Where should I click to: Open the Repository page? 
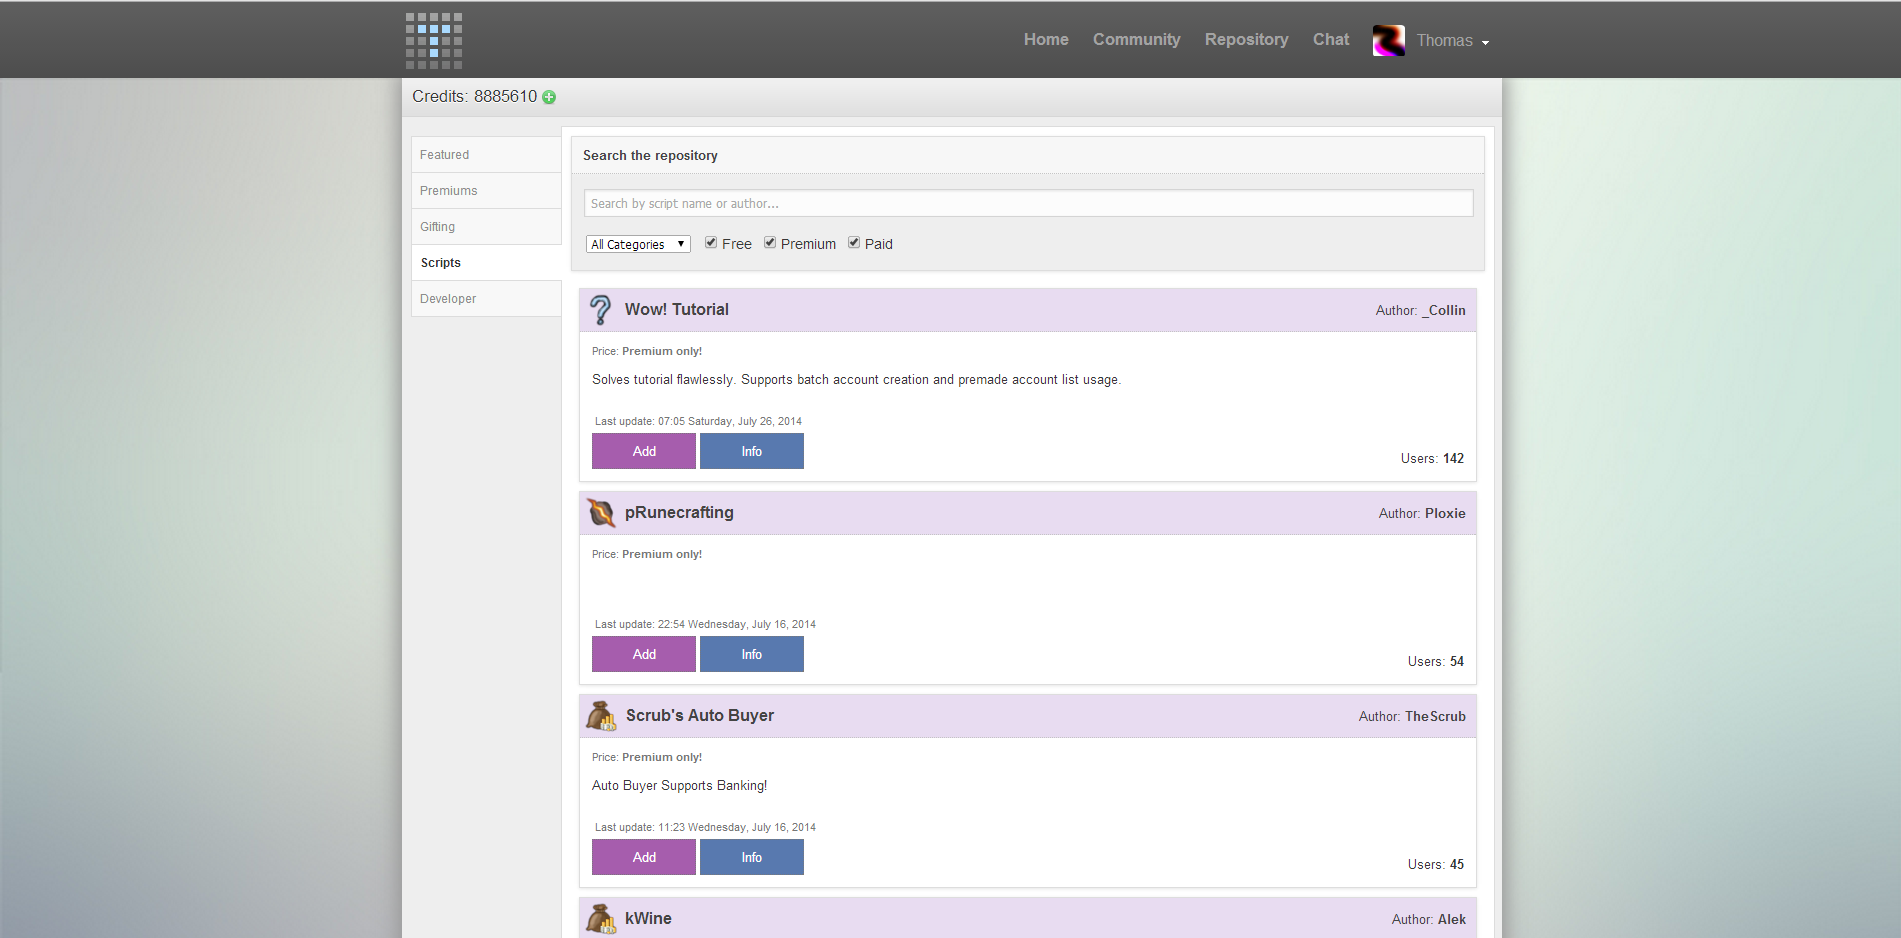point(1246,40)
